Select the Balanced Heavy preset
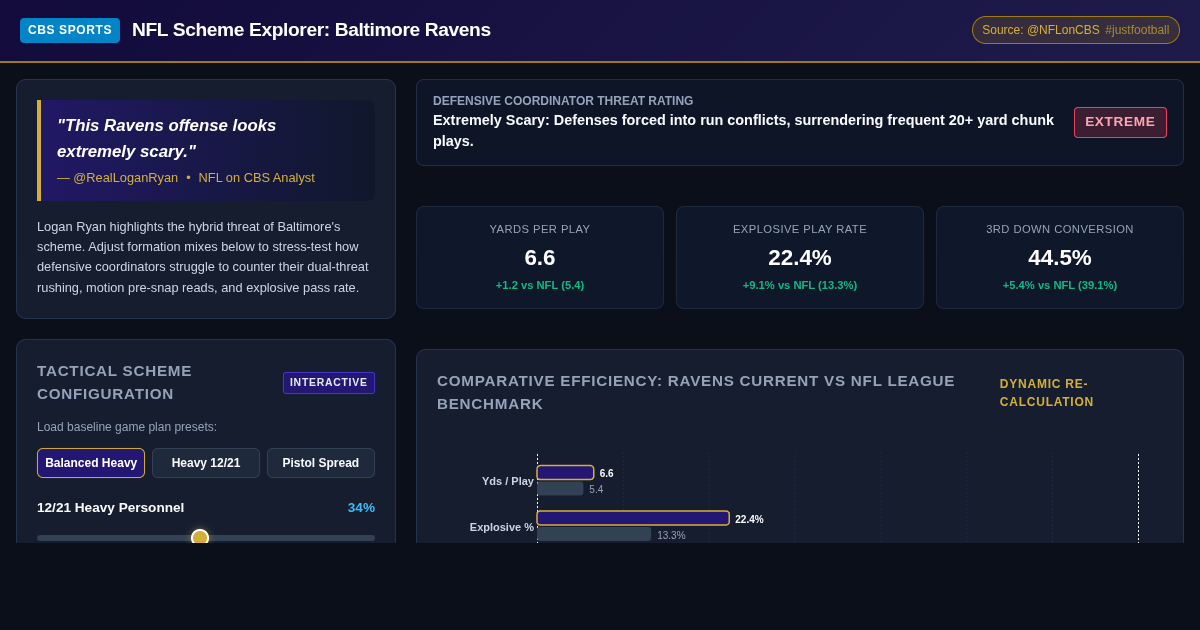Image resolution: width=1200 pixels, height=630 pixels. point(91,463)
